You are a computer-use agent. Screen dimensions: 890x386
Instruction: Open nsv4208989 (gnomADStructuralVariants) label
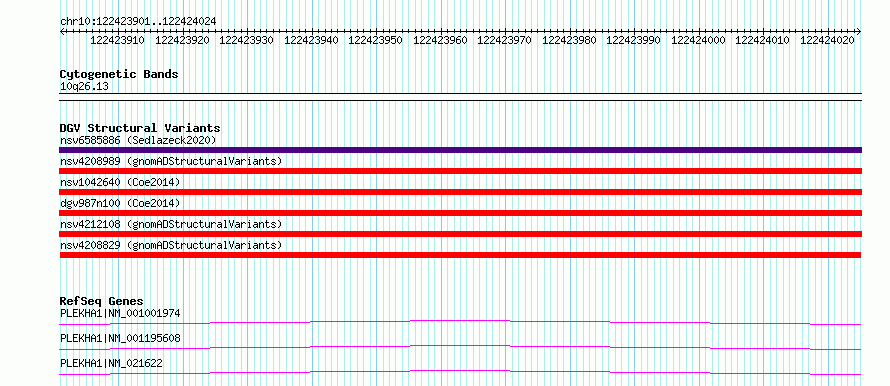[171, 161]
